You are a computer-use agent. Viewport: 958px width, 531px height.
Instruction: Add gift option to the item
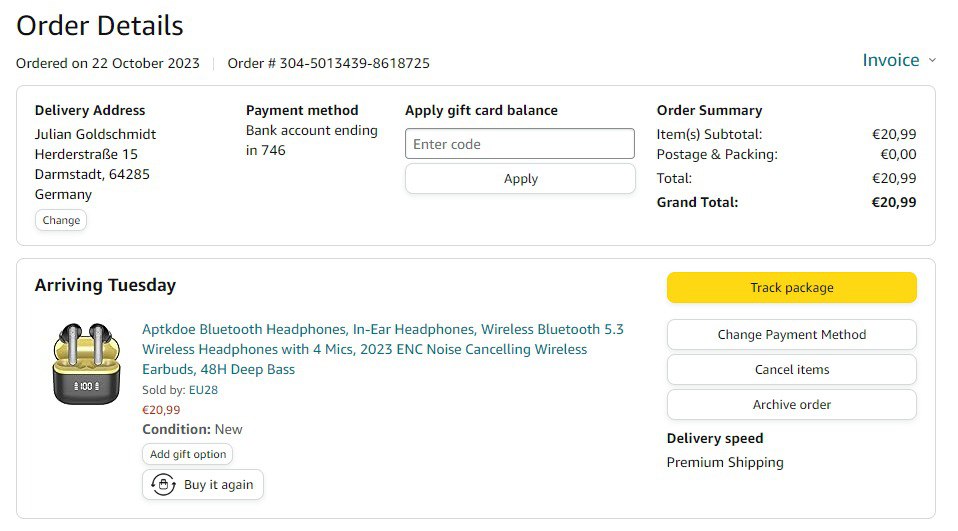[188, 454]
